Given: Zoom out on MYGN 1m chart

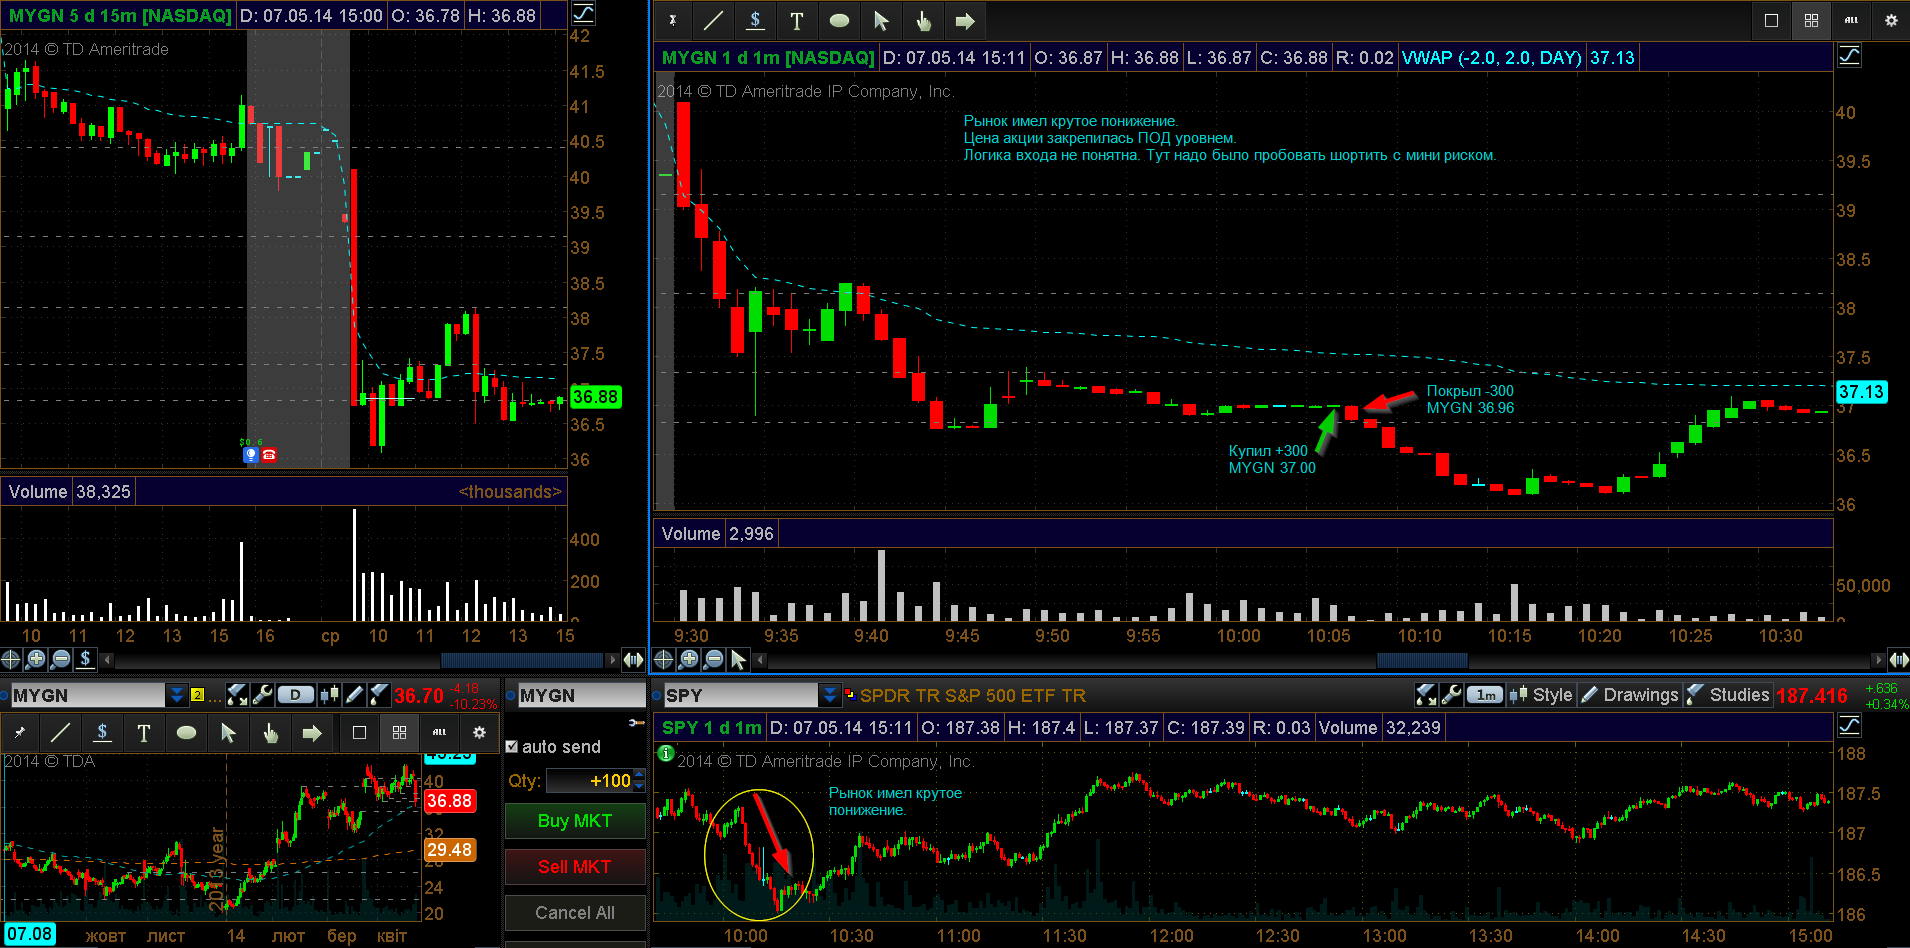Looking at the screenshot, I should 713,659.
